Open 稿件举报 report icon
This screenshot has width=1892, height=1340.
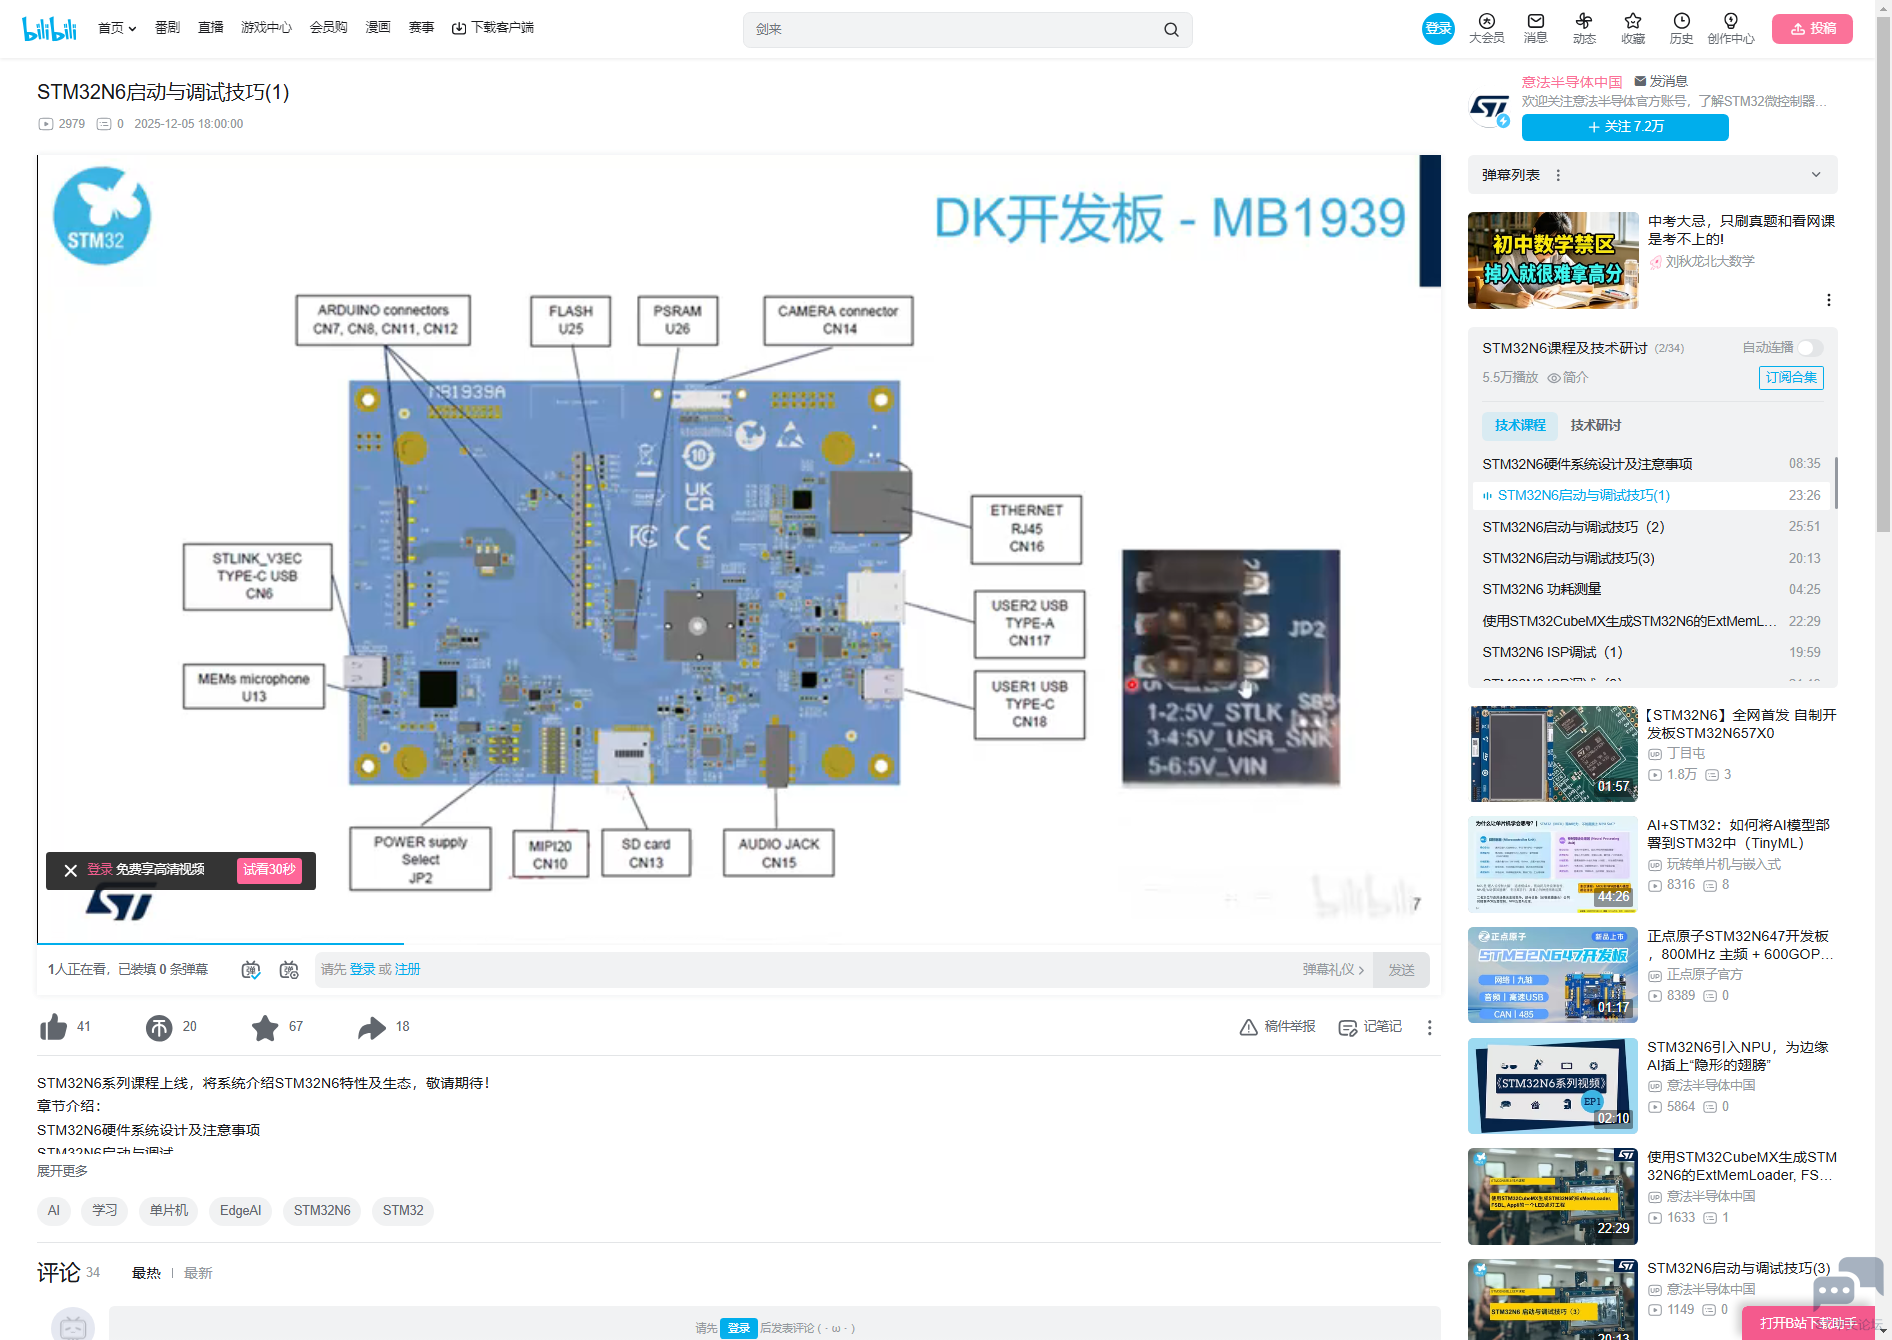point(1277,1027)
